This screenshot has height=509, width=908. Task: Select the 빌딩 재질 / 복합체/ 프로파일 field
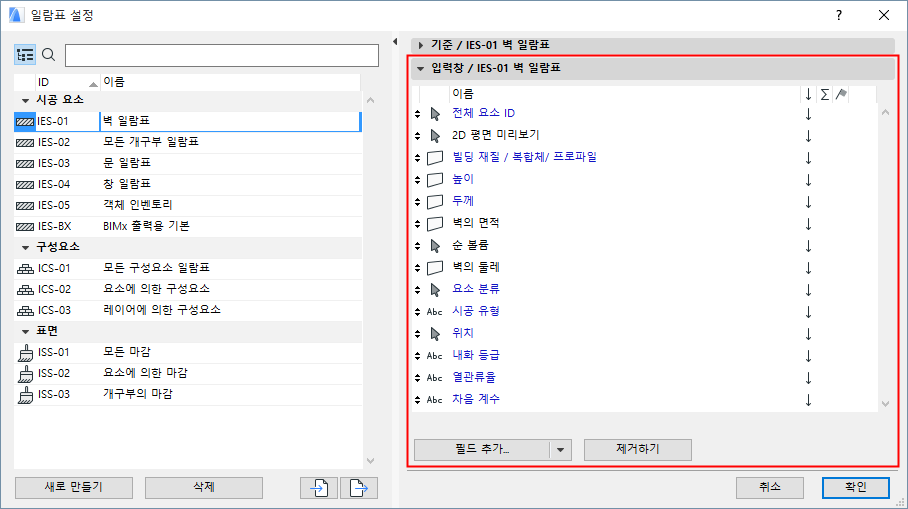[x=524, y=158]
